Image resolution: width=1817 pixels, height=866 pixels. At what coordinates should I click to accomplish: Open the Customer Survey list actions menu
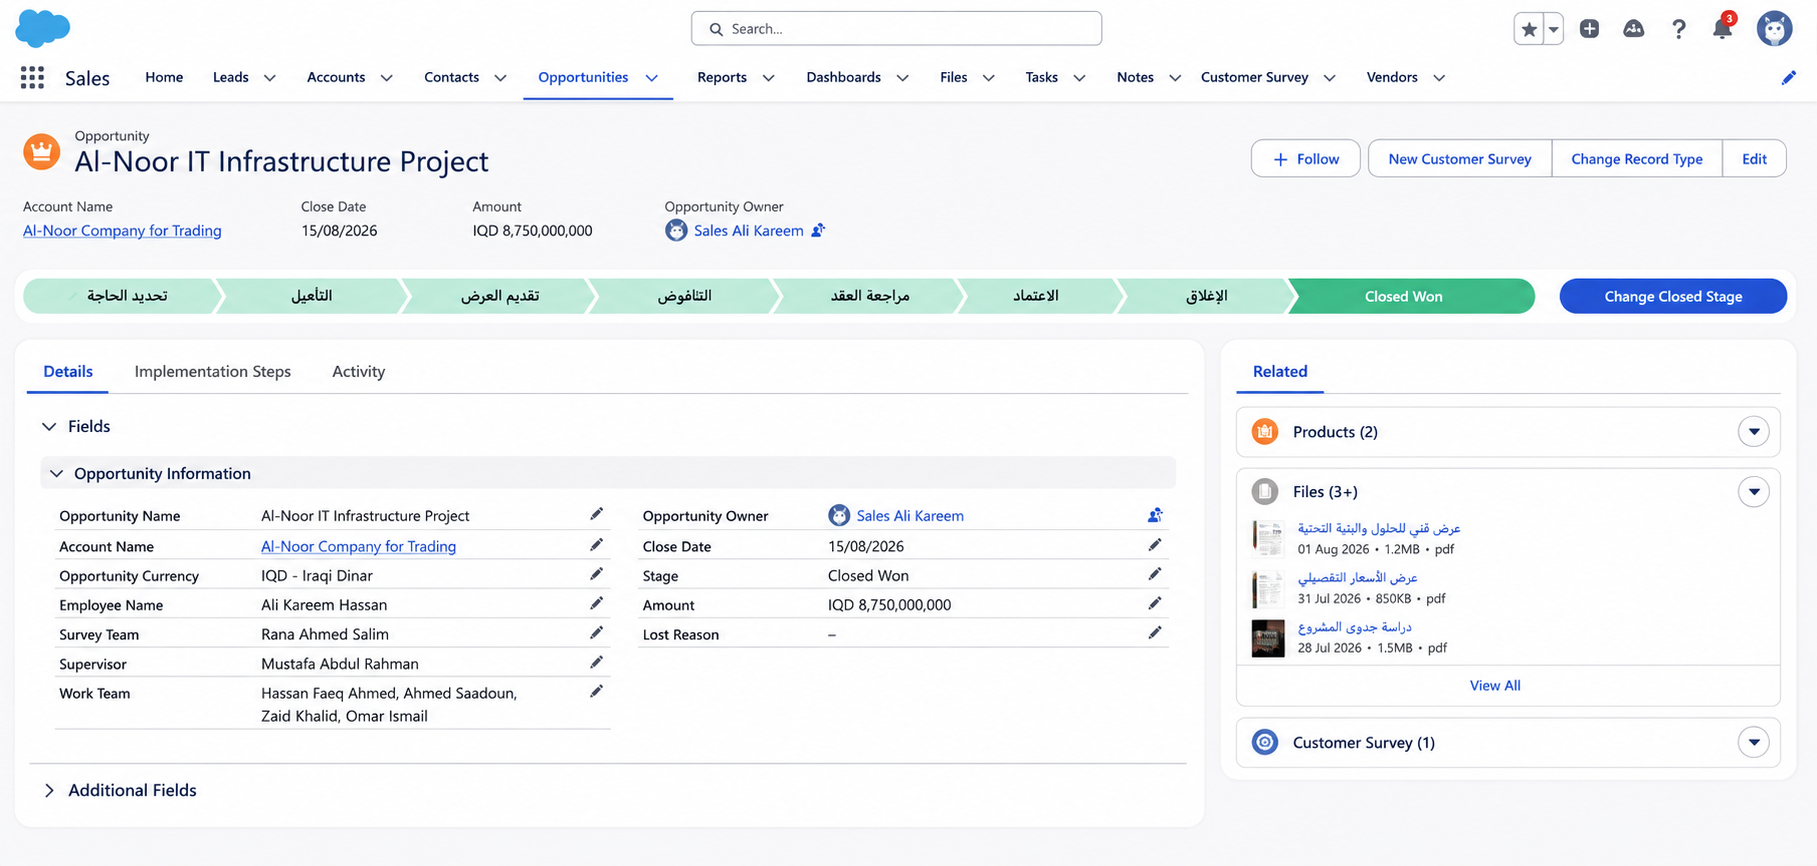(1753, 742)
